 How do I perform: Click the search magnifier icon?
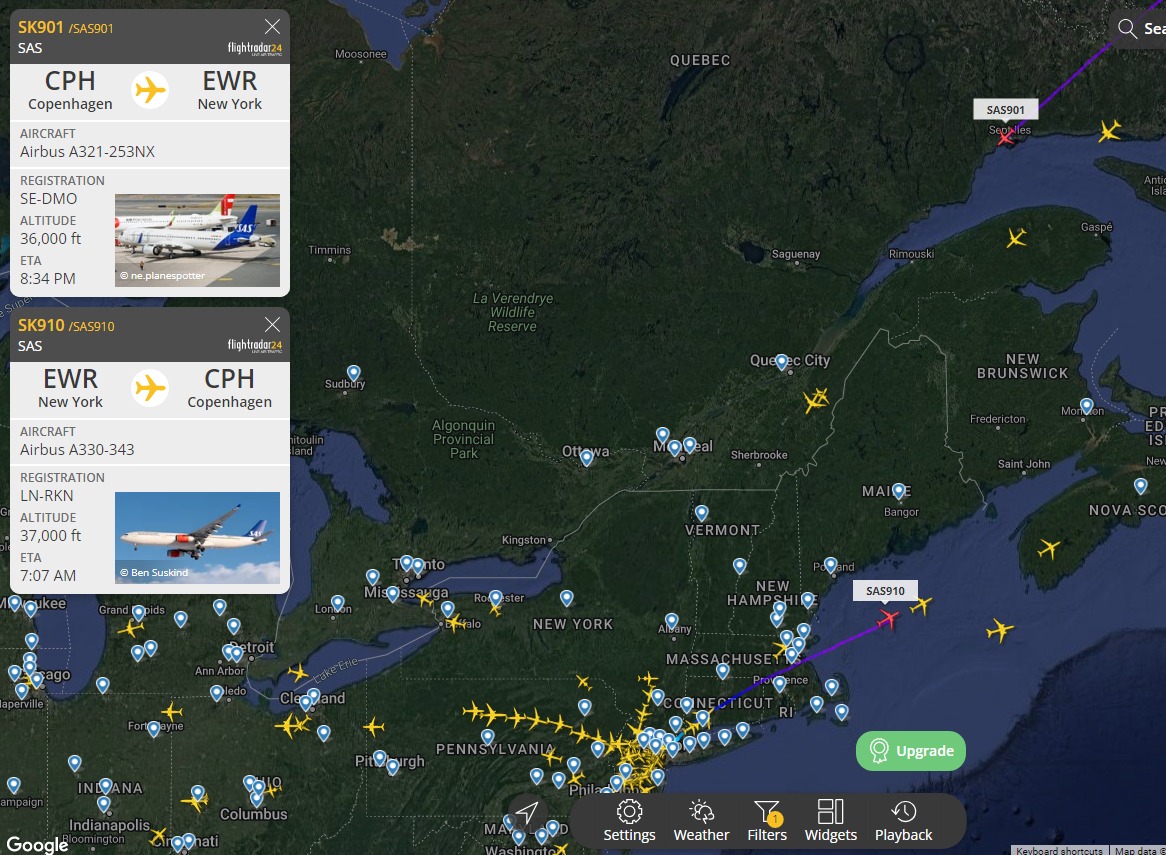point(1127,29)
